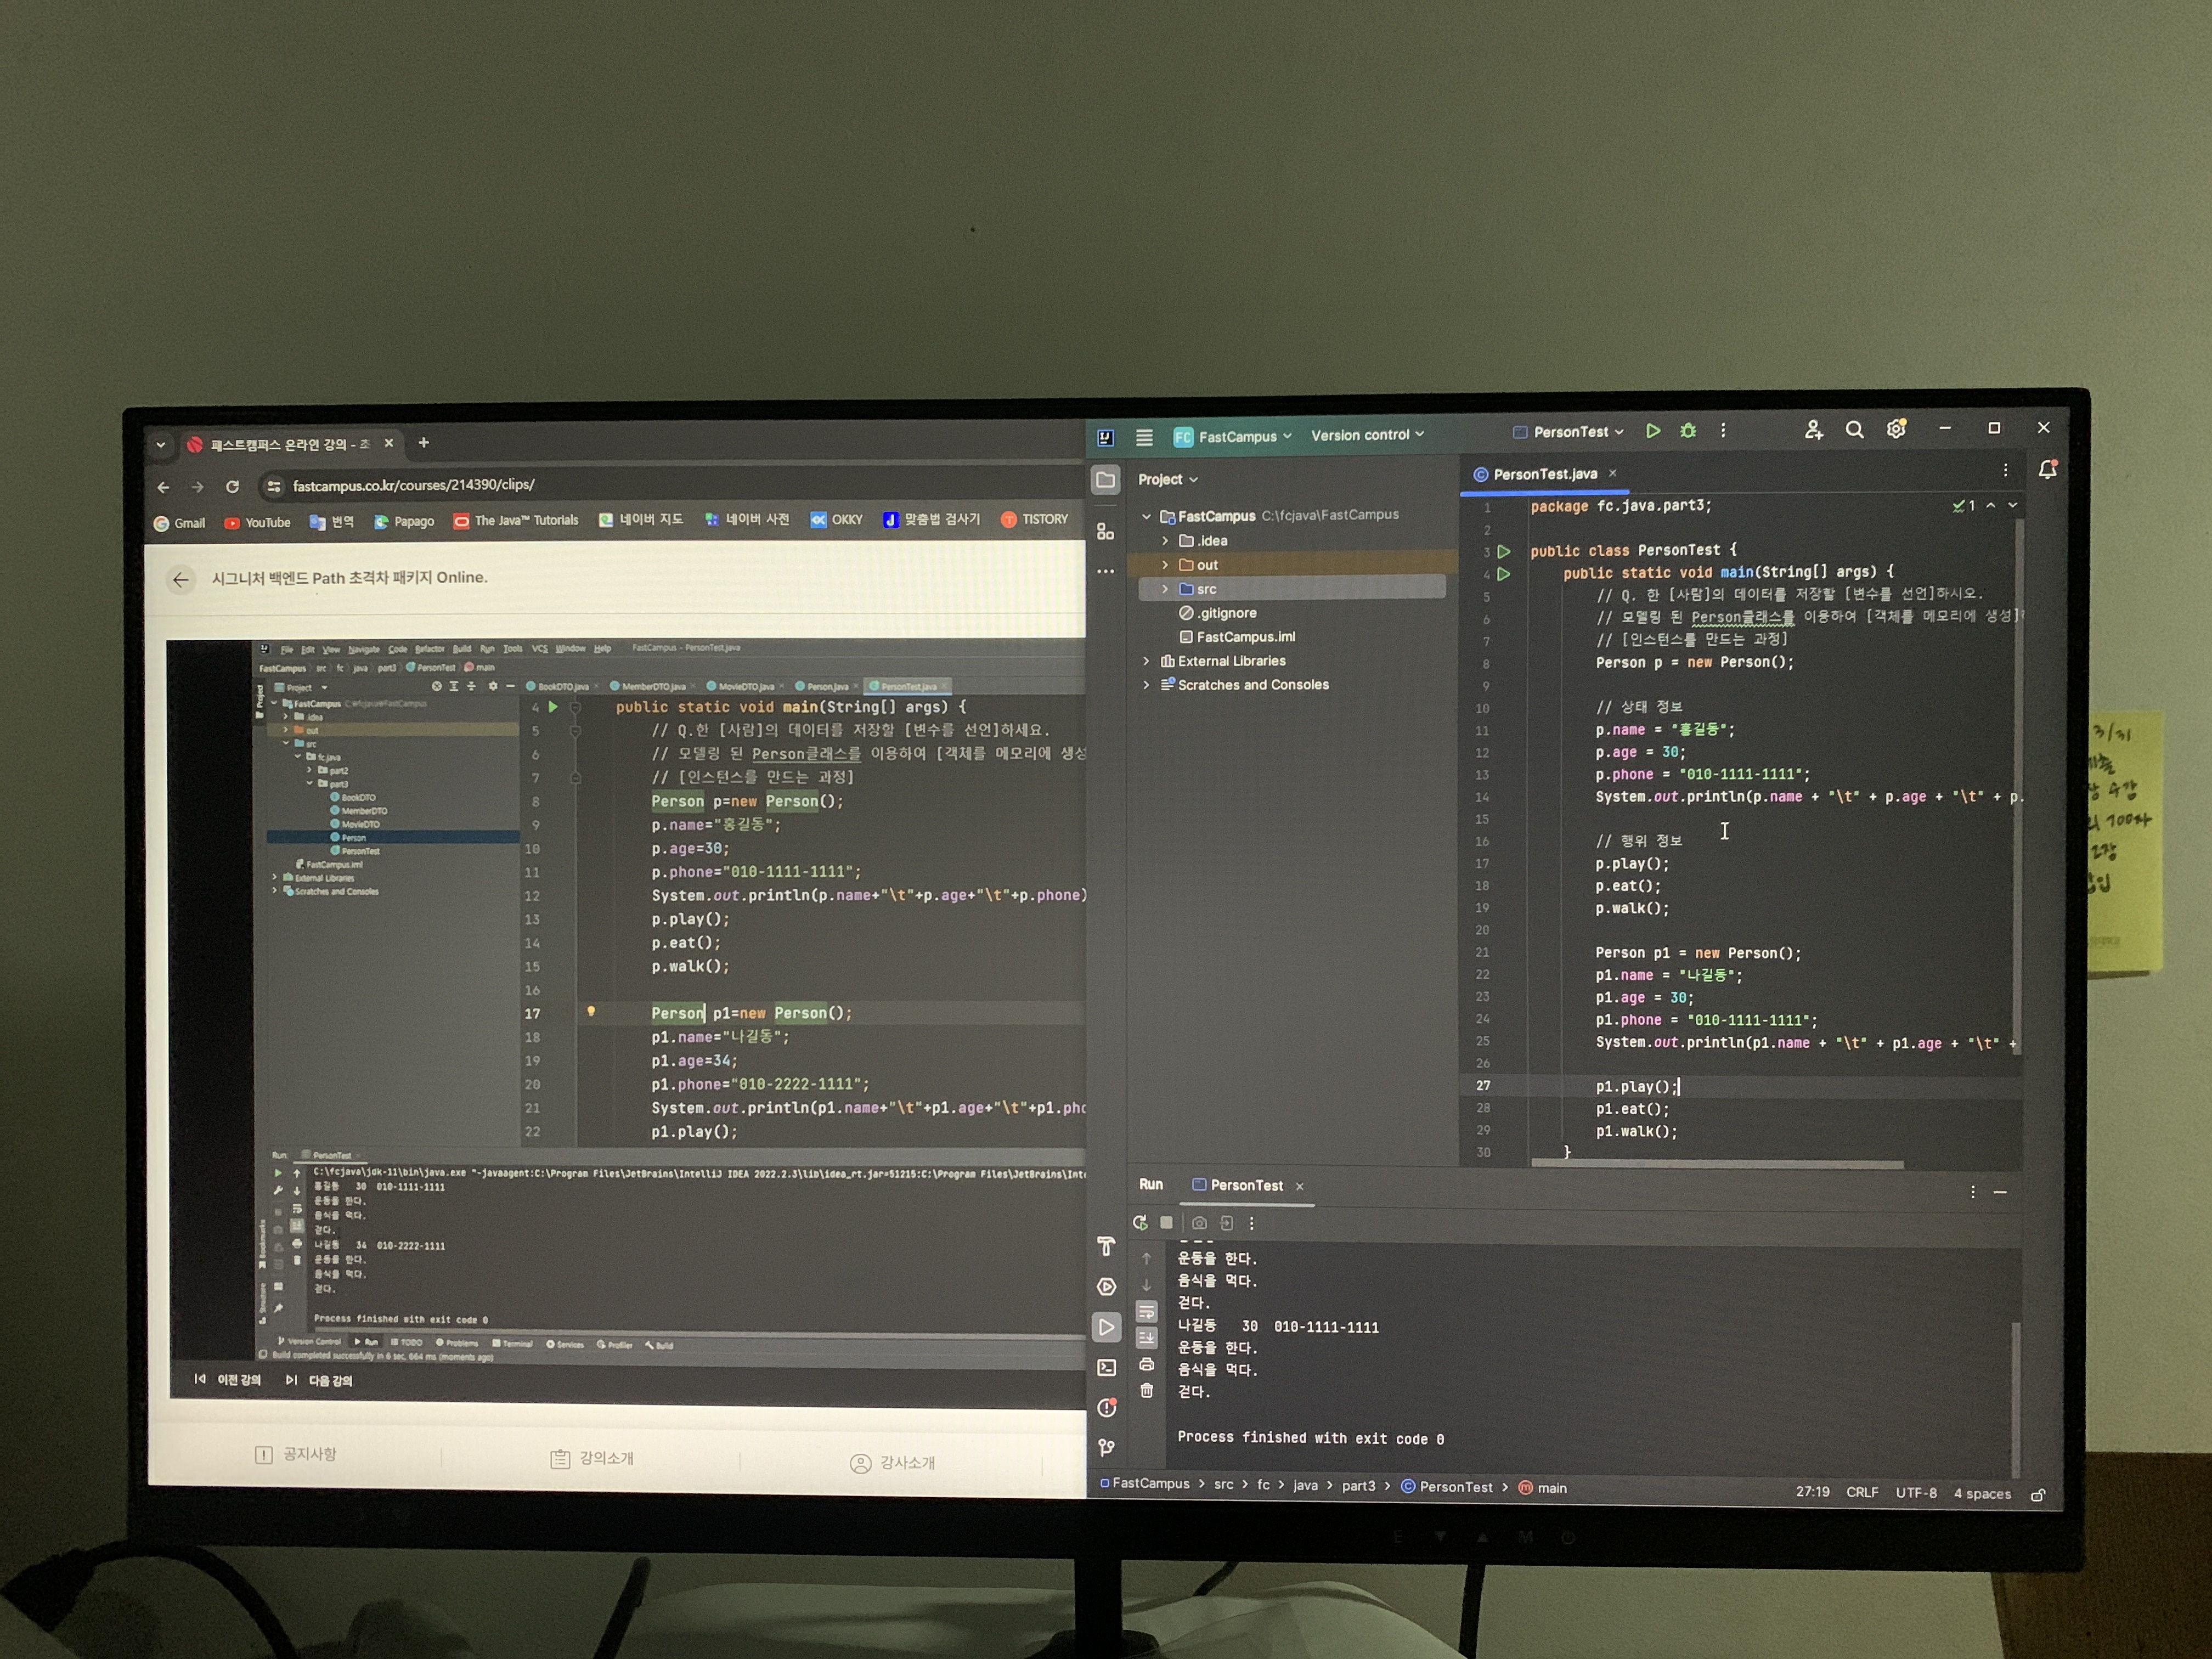
Task: Click the Rerun icon in the Run panel
Action: (x=1140, y=1222)
